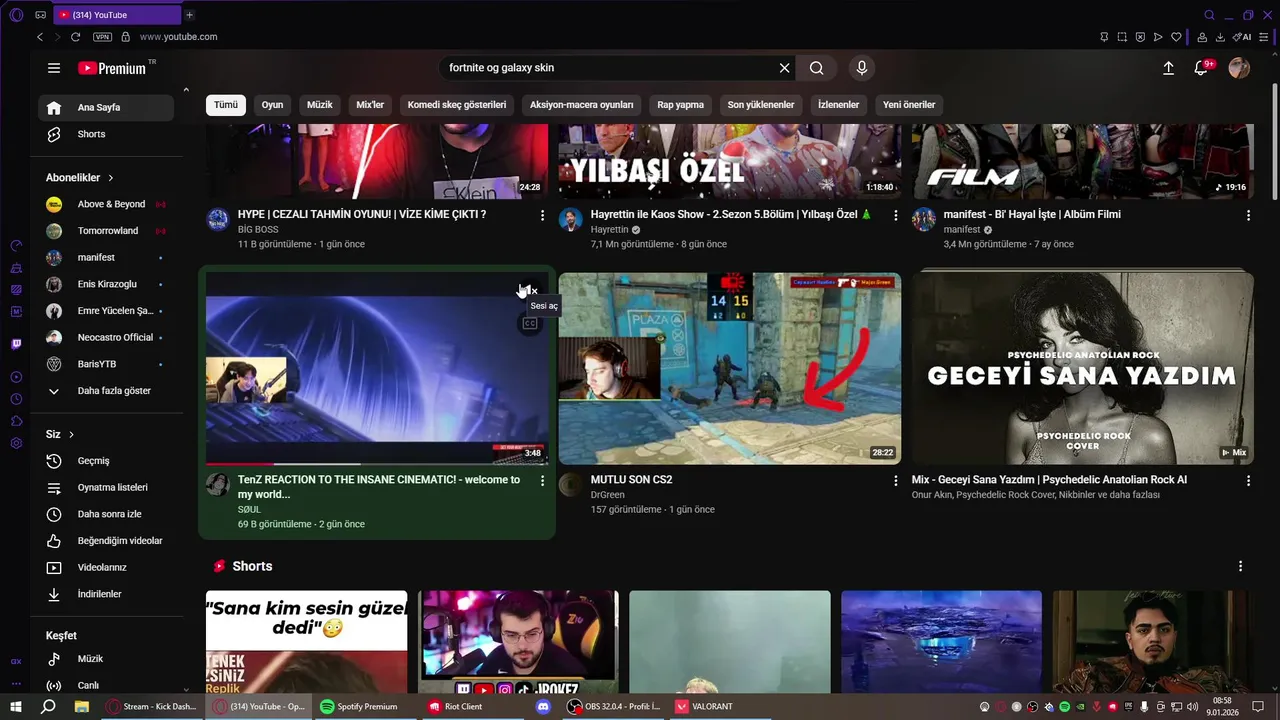Open a new browser tab
This screenshot has height=720, width=1280.
(189, 15)
